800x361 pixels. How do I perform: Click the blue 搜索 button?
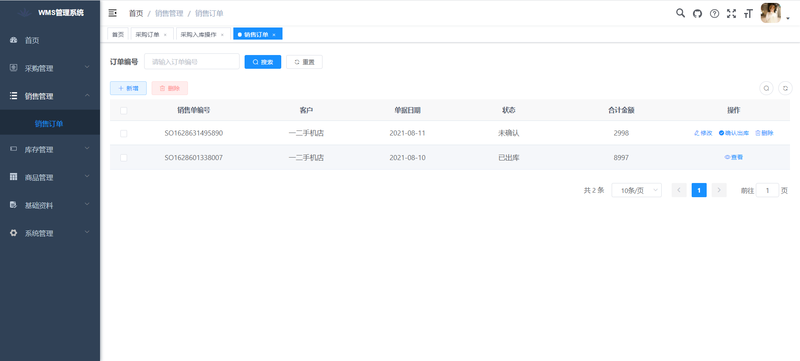point(263,62)
